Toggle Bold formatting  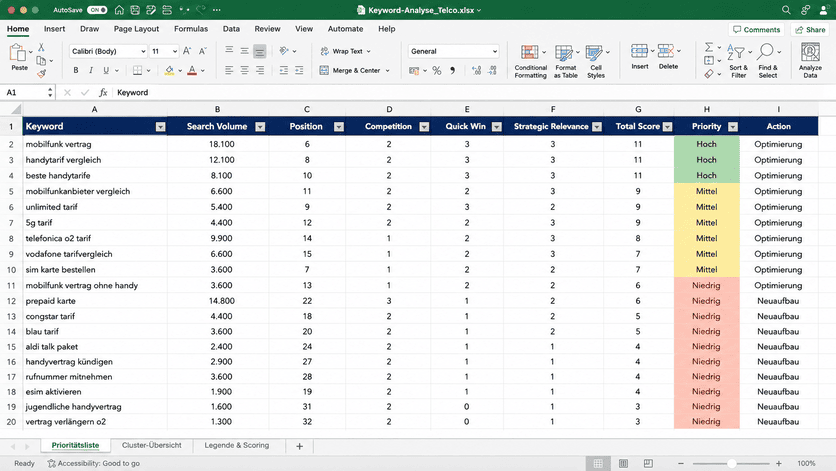pyautogui.click(x=76, y=70)
